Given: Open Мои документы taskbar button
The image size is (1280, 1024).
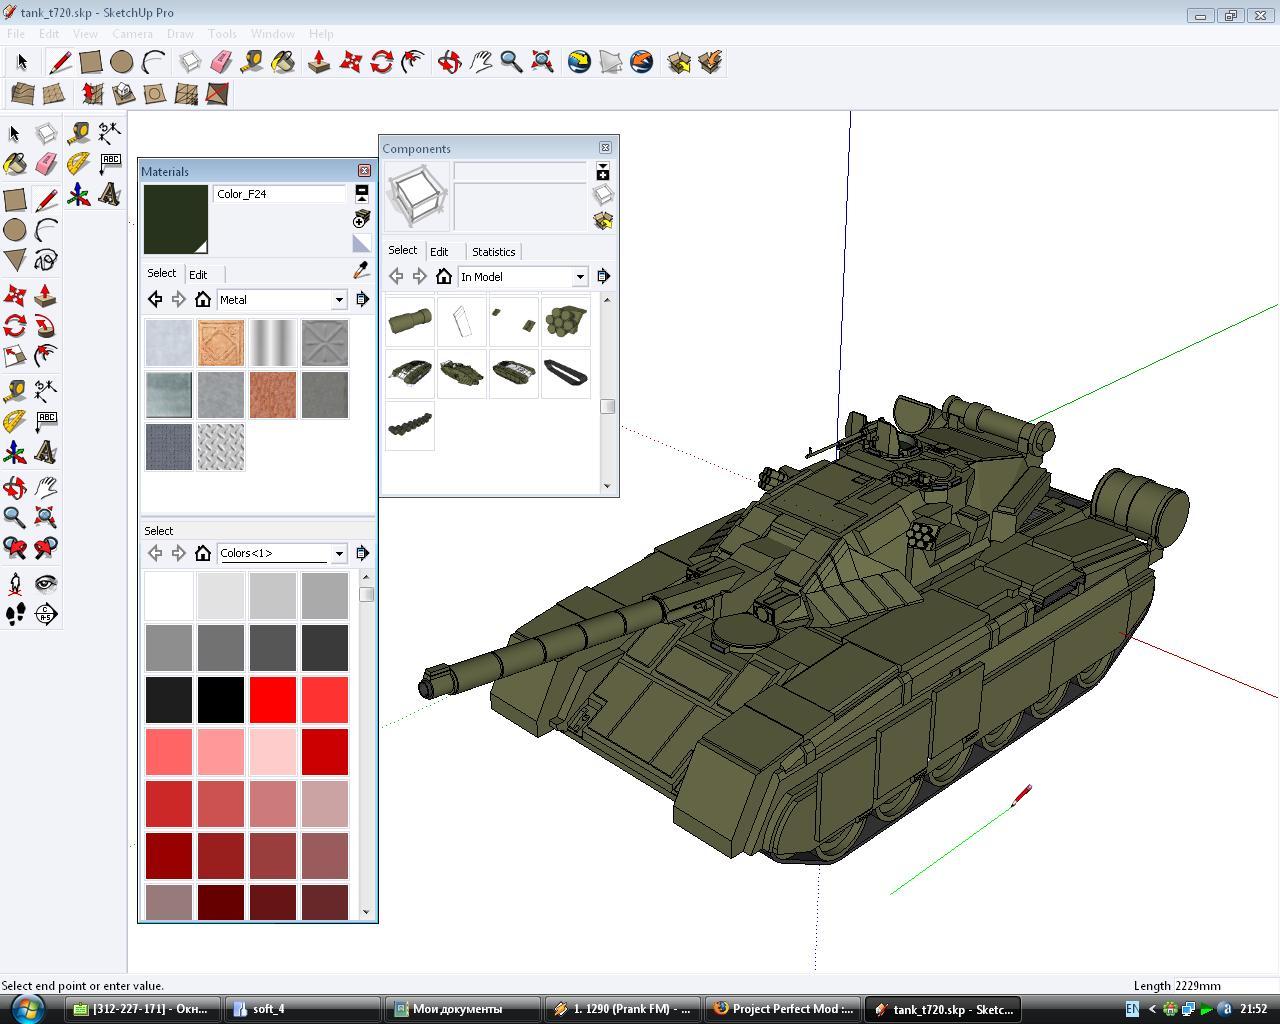Looking at the screenshot, I should point(462,1009).
